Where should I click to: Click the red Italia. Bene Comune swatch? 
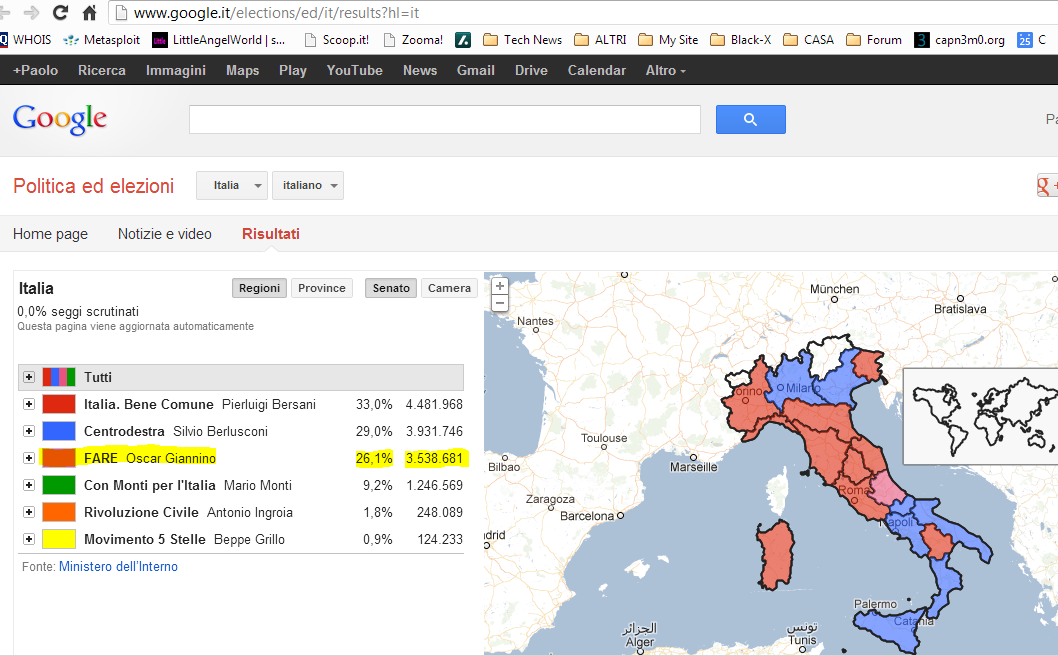(59, 404)
